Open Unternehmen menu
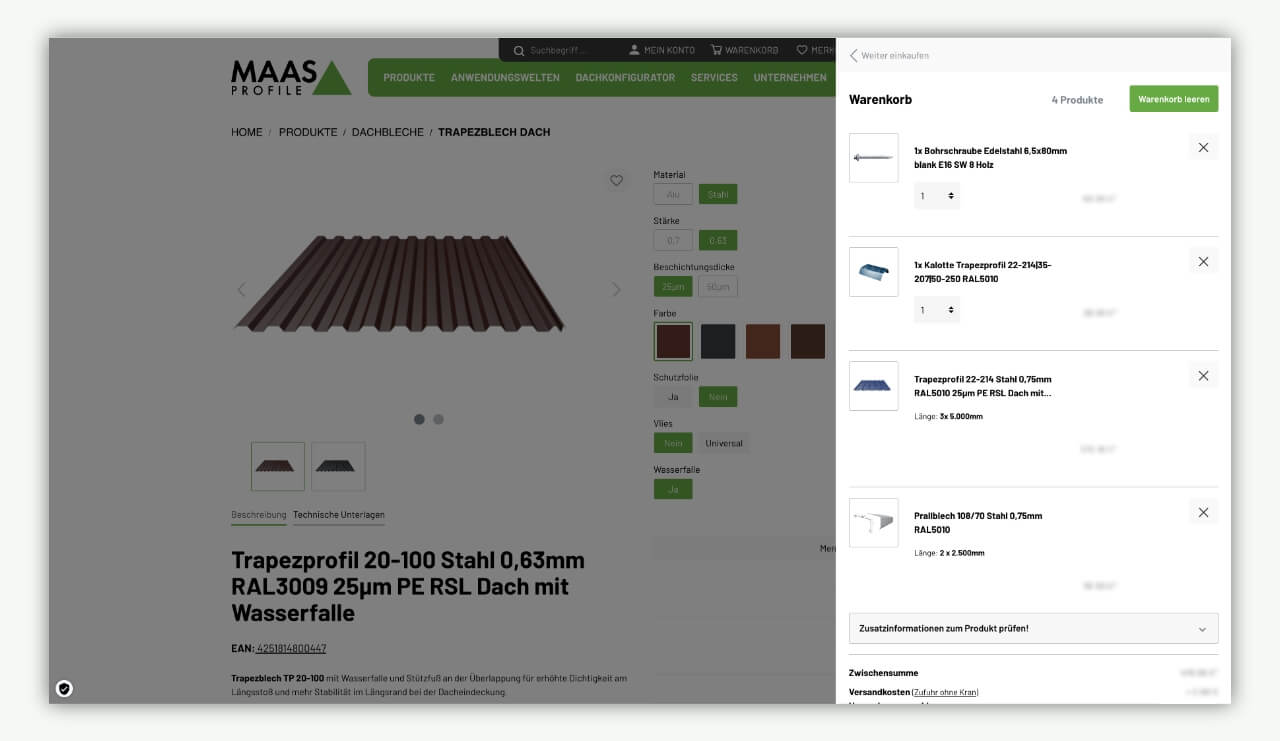The width and height of the screenshot is (1280, 741). pyautogui.click(x=790, y=77)
